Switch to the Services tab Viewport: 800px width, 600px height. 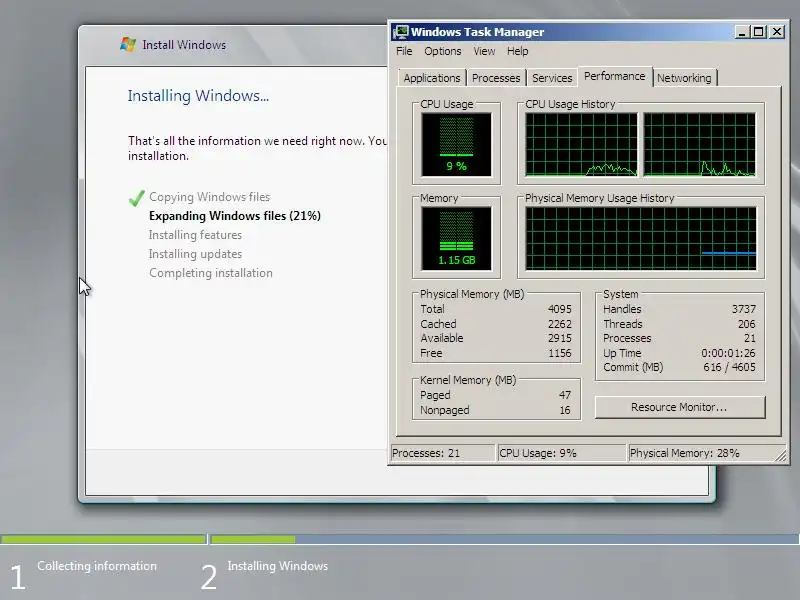point(552,78)
